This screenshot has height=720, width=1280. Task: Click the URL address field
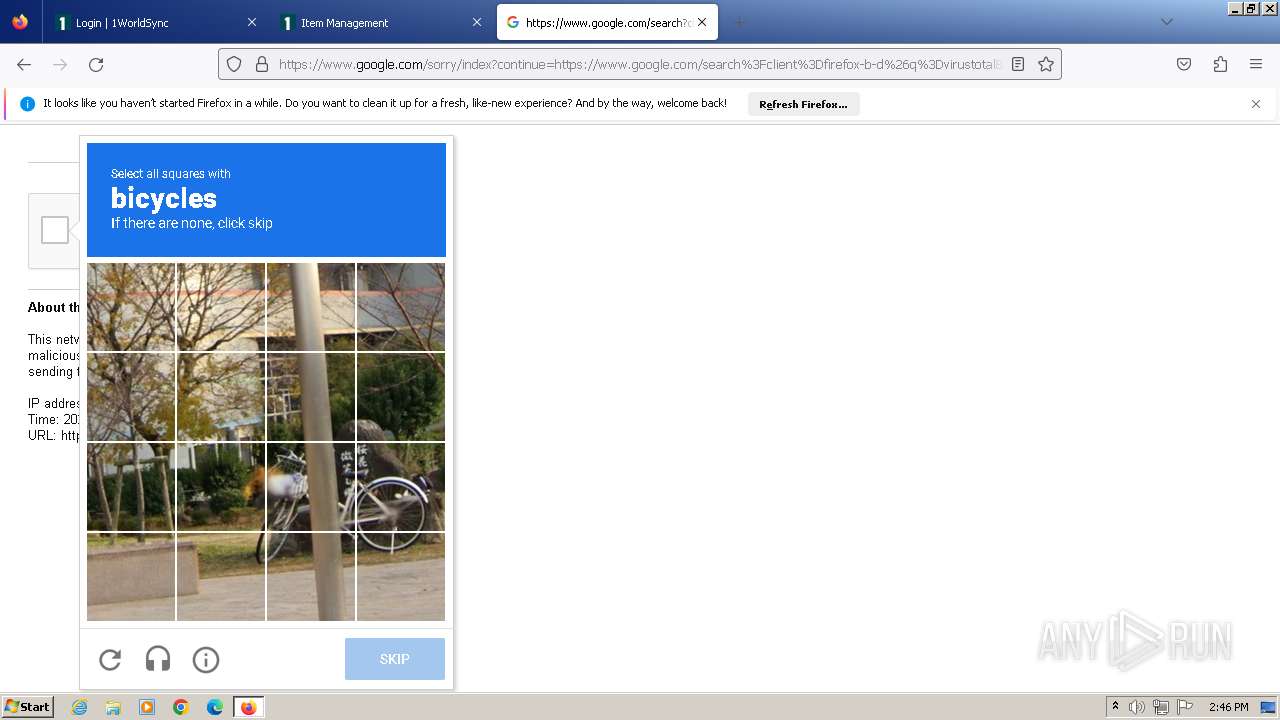(x=640, y=64)
